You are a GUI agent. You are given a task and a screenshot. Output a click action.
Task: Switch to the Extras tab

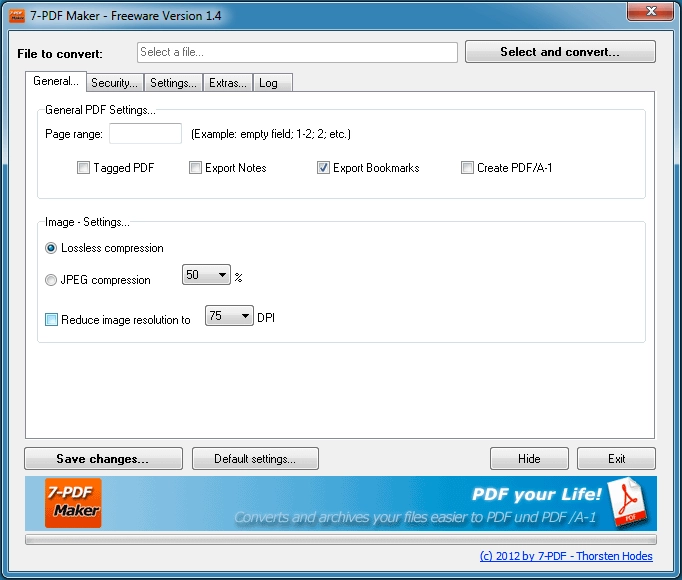[x=228, y=83]
